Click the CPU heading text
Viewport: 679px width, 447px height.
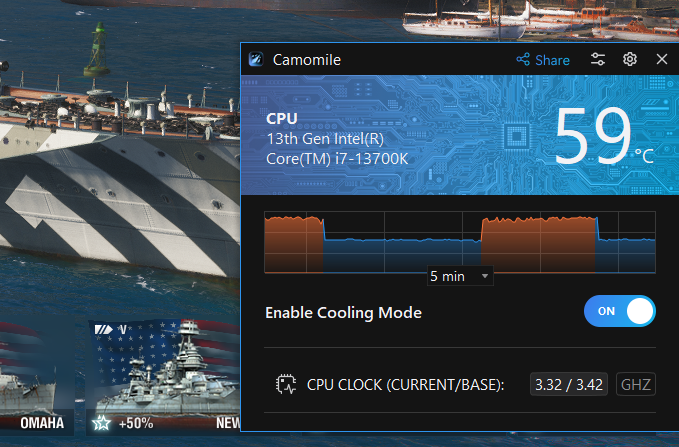click(282, 119)
